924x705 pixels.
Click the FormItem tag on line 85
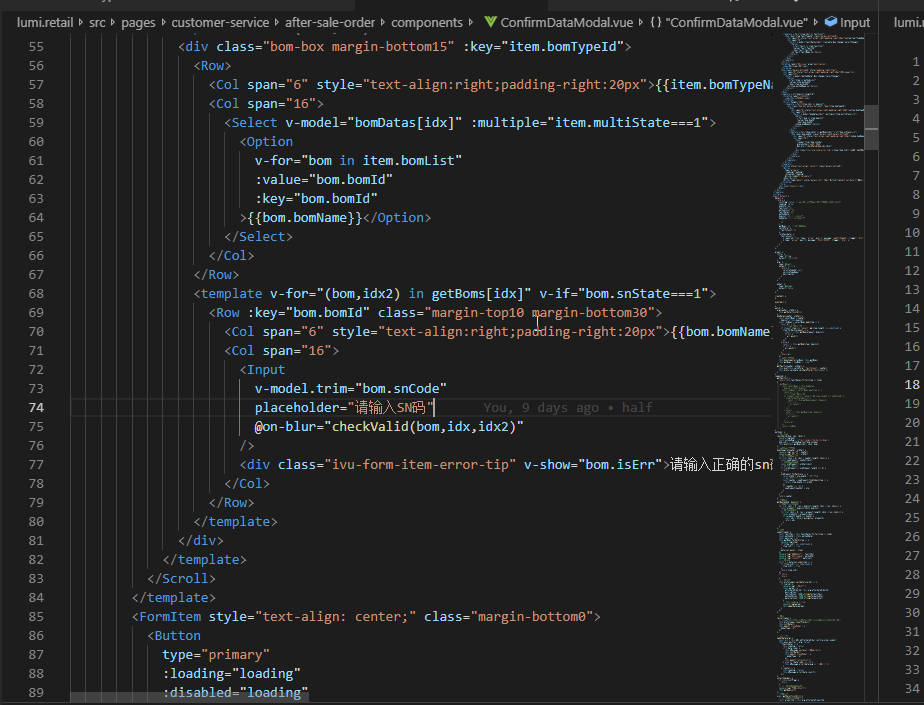click(x=170, y=617)
